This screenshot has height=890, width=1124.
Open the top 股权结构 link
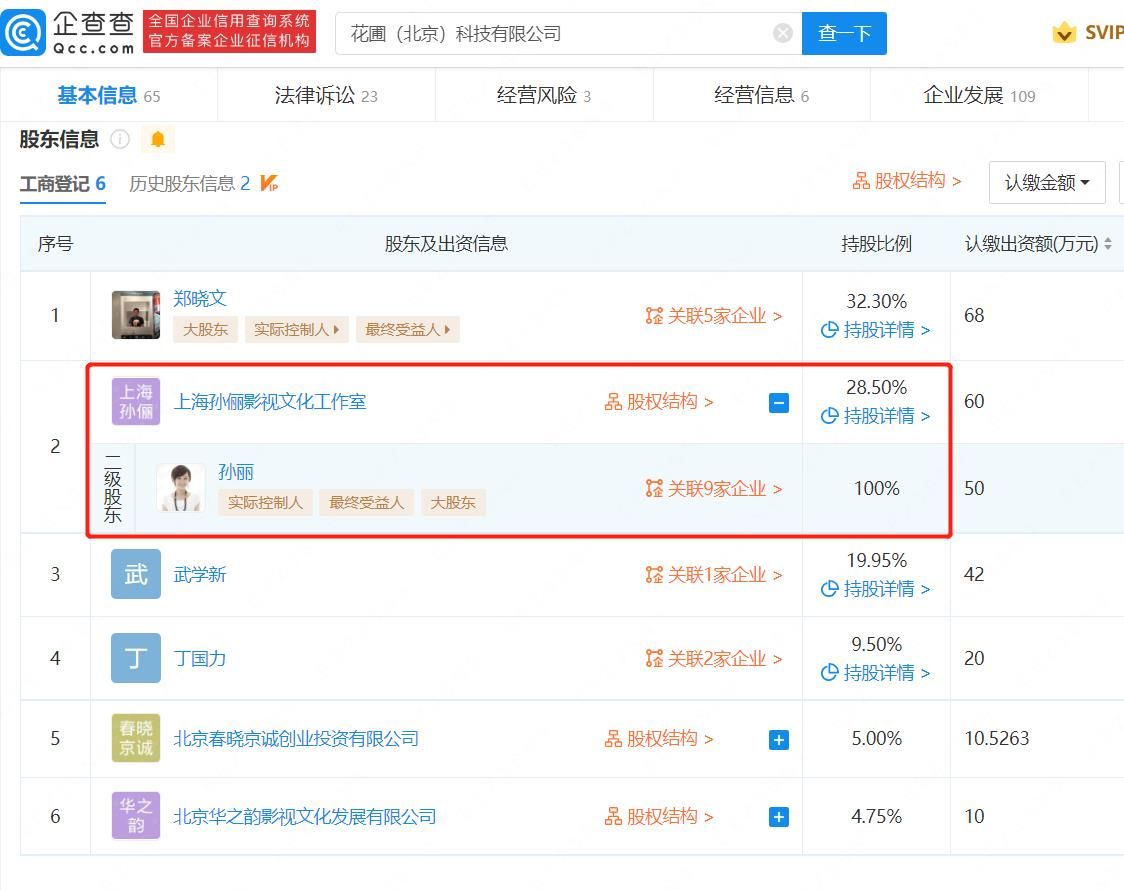pyautogui.click(x=906, y=181)
